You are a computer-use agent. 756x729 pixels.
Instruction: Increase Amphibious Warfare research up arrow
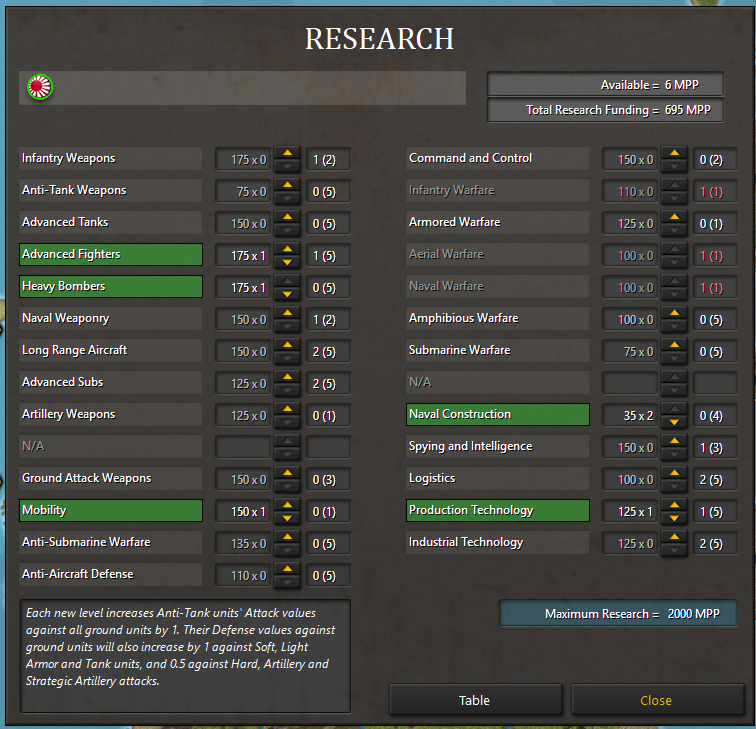675,312
